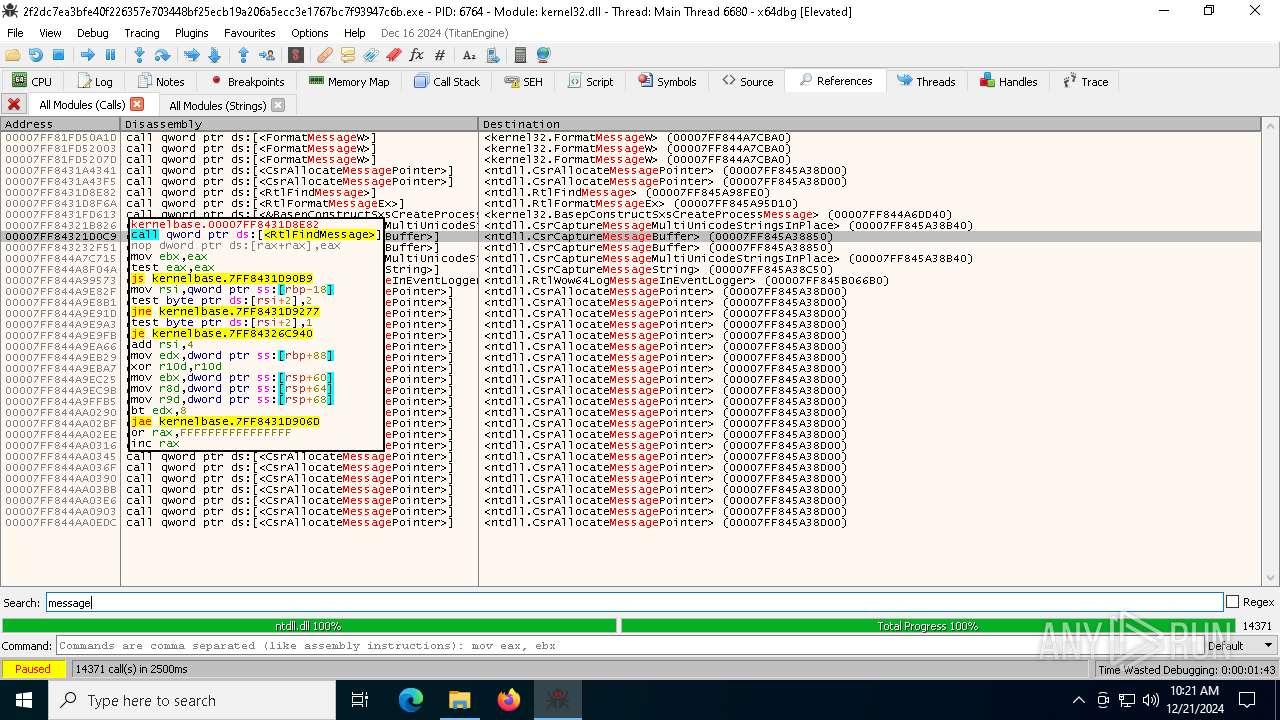Click the ntdll.dll 100% progress bar
This screenshot has height=720, width=1280.
coord(309,626)
